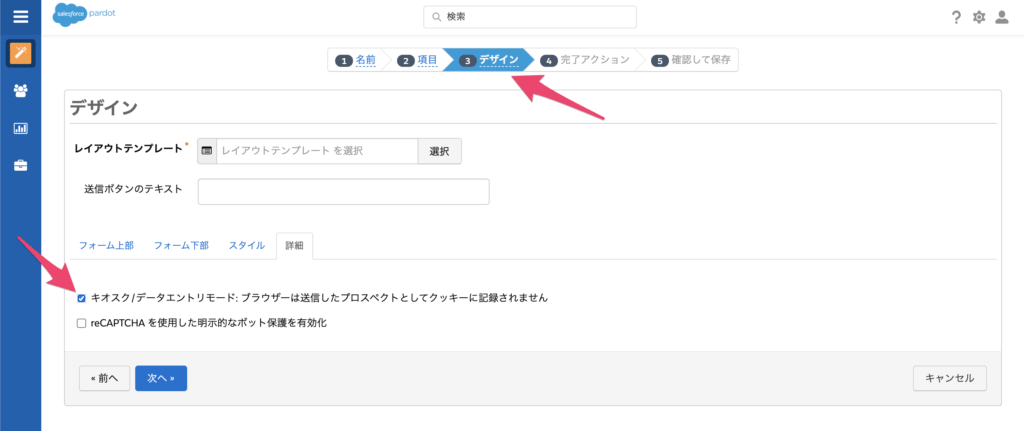Screen dimensions: 1024x431
Task: Switch to the 詳細 tab
Action: pyautogui.click(x=295, y=246)
